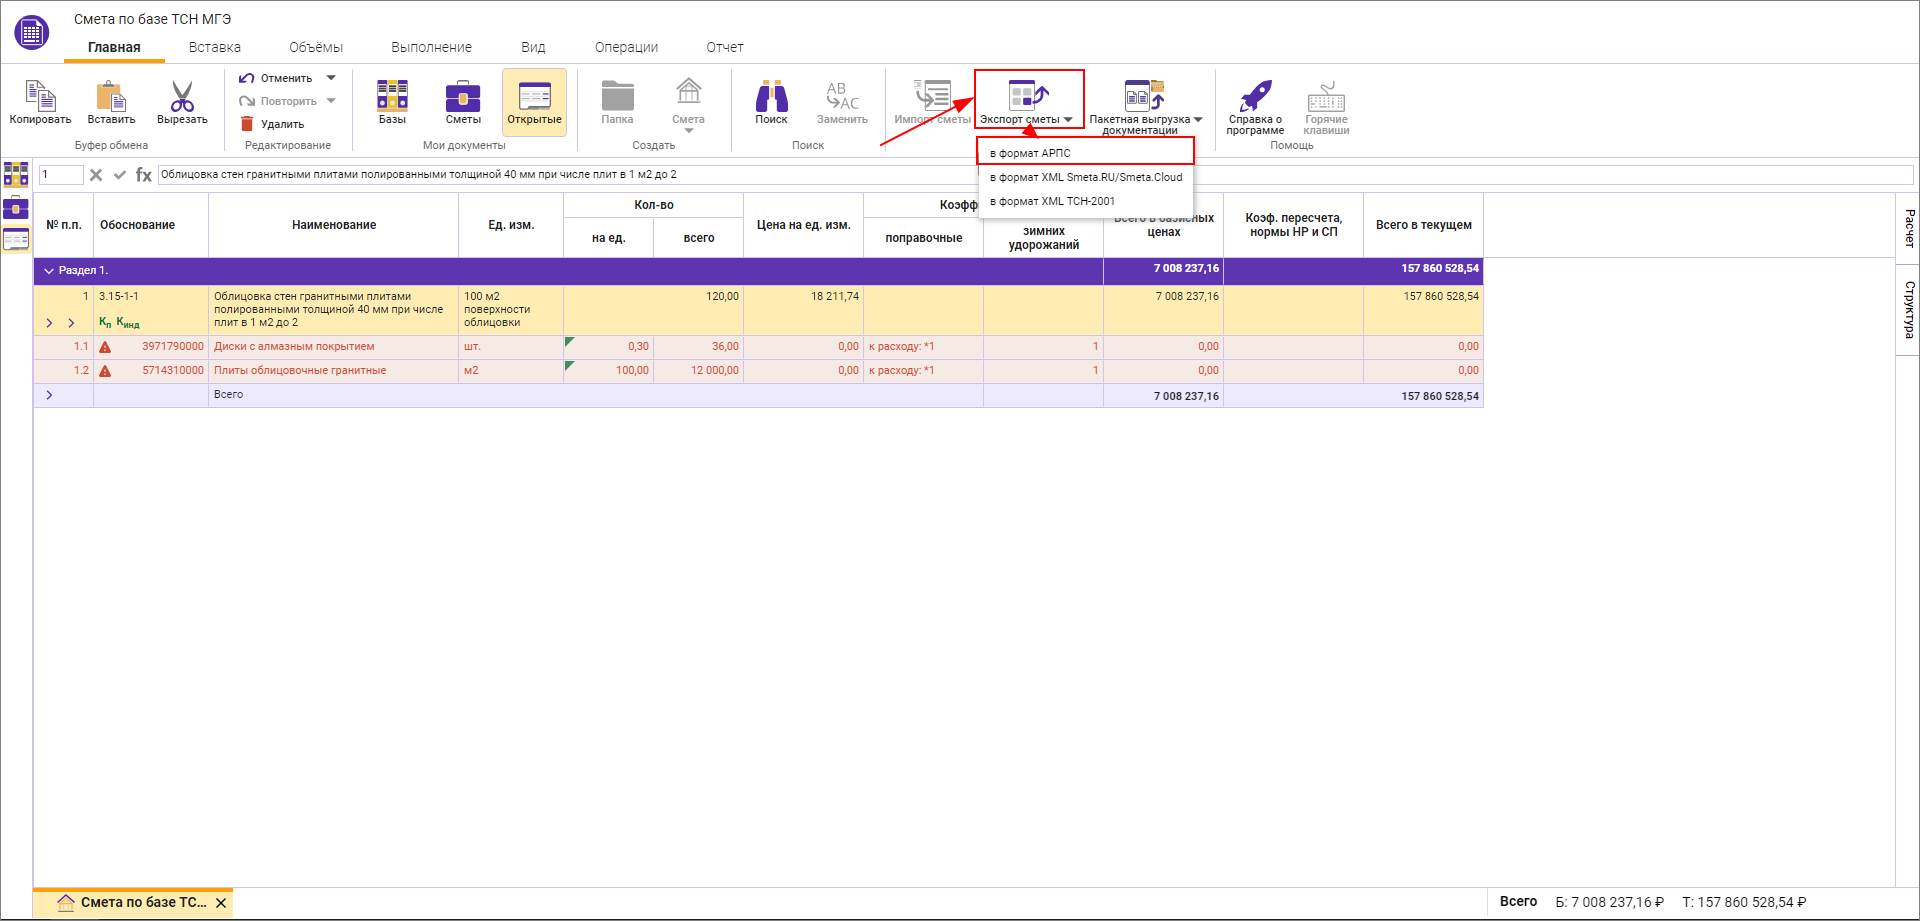This screenshot has width=1920, height=921.
Task: Open the Объёмы ribbon tab
Action: pyautogui.click(x=316, y=47)
